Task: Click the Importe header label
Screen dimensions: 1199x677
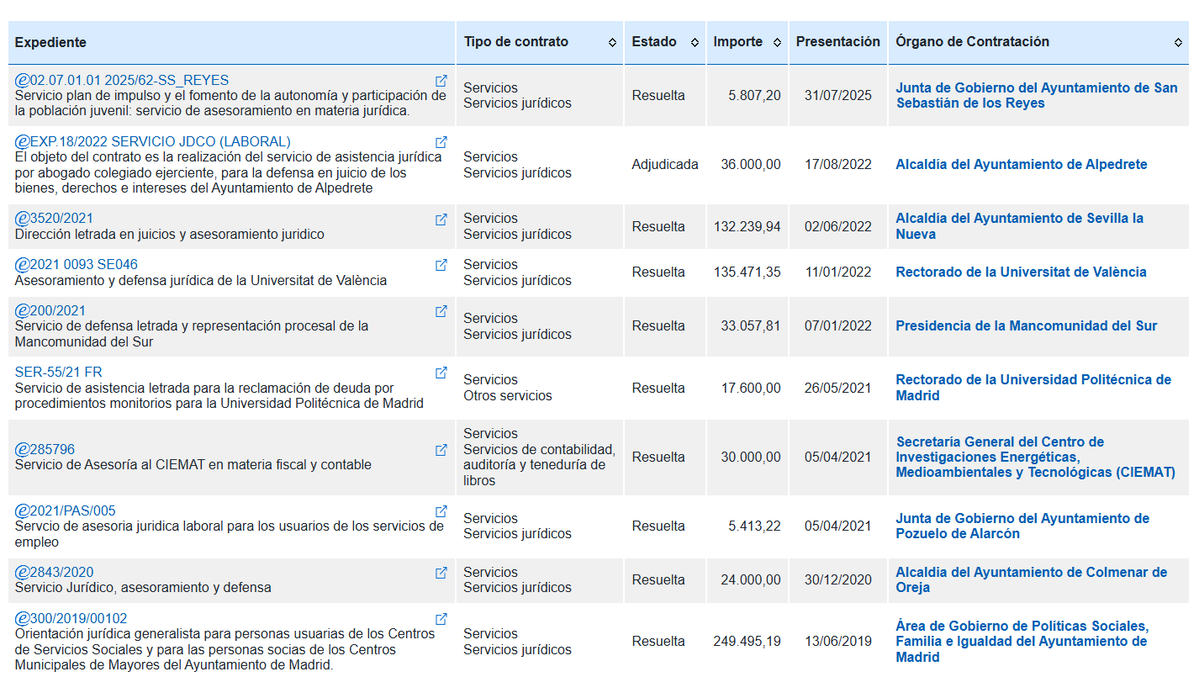Action: tap(738, 42)
